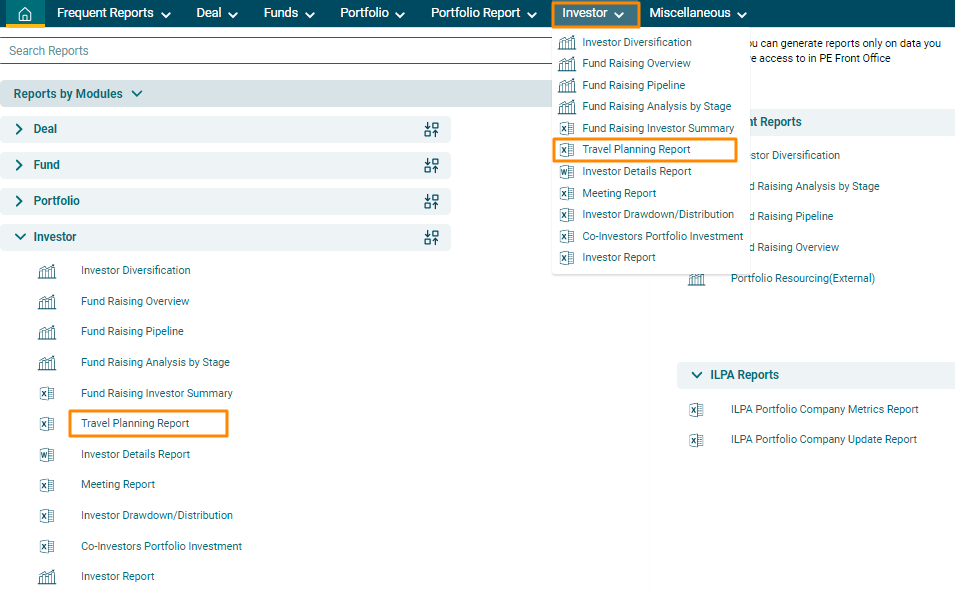Collapse the Investor module section
This screenshot has width=955, height=593.
[19, 237]
